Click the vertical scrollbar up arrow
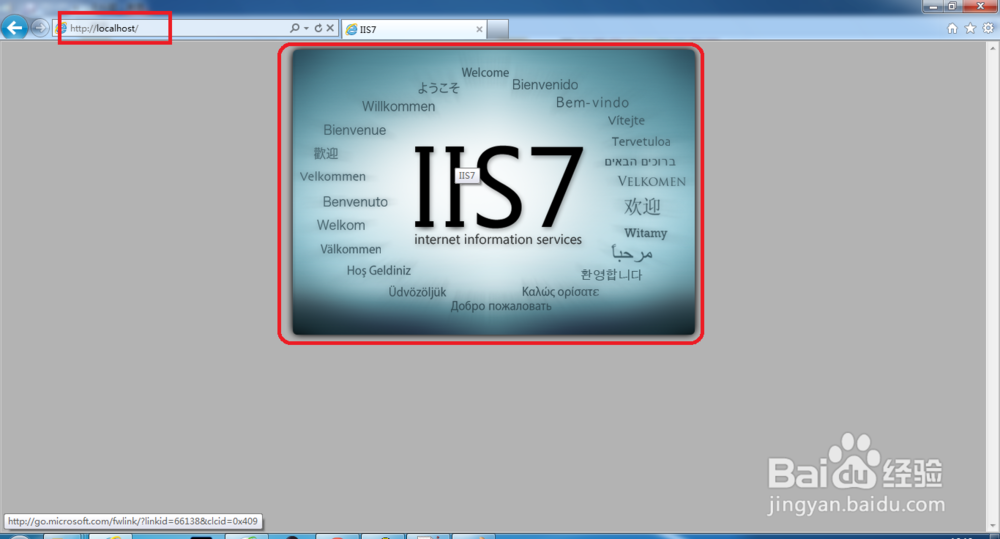The height and width of the screenshot is (539, 1000). tap(993, 47)
